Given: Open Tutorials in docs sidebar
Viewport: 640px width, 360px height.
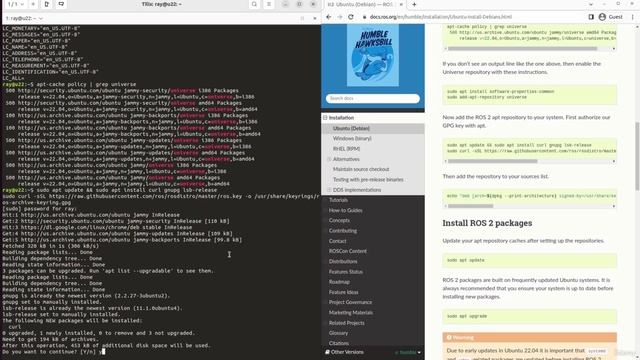Looking at the screenshot, I should [x=338, y=200].
